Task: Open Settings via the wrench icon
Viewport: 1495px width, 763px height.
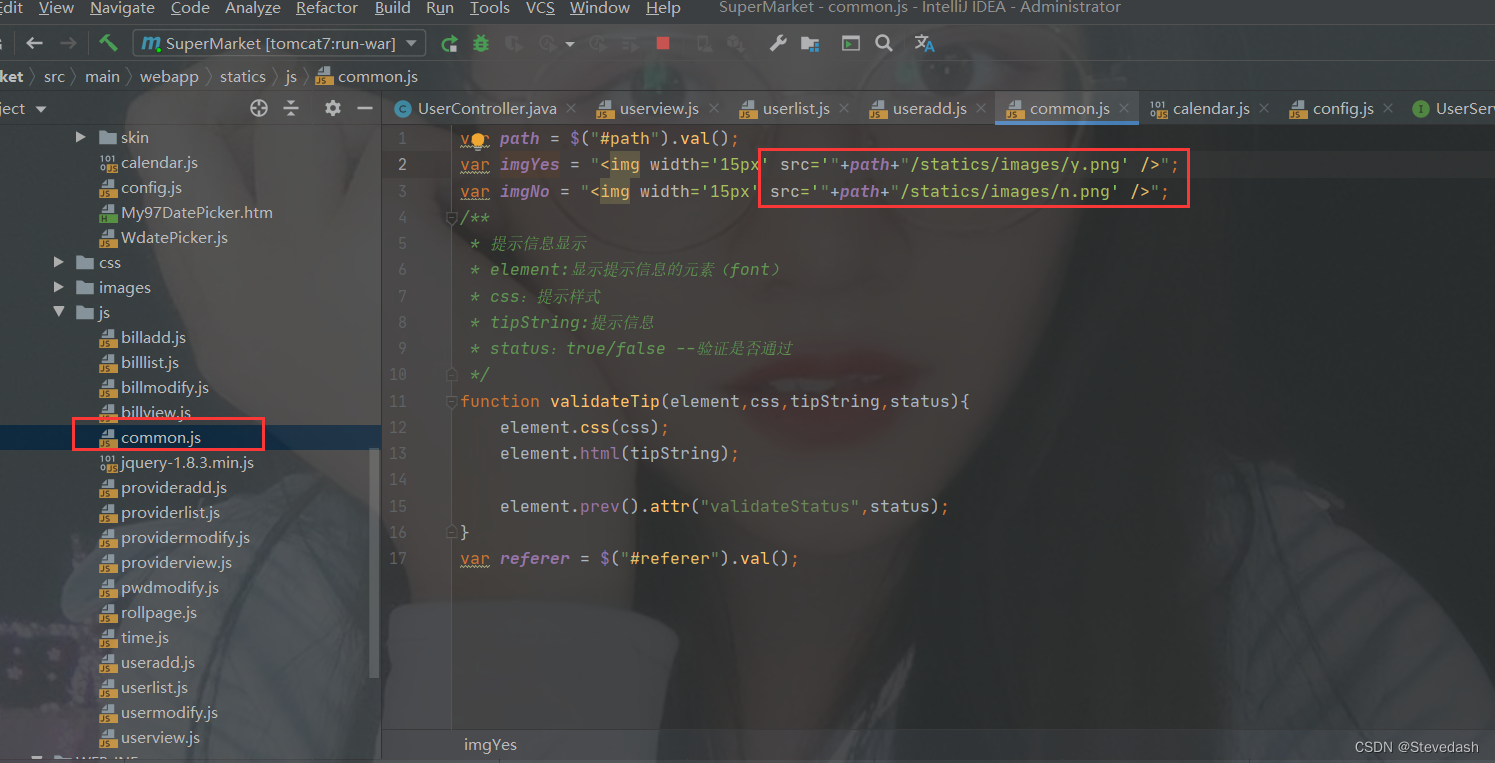Action: click(777, 43)
